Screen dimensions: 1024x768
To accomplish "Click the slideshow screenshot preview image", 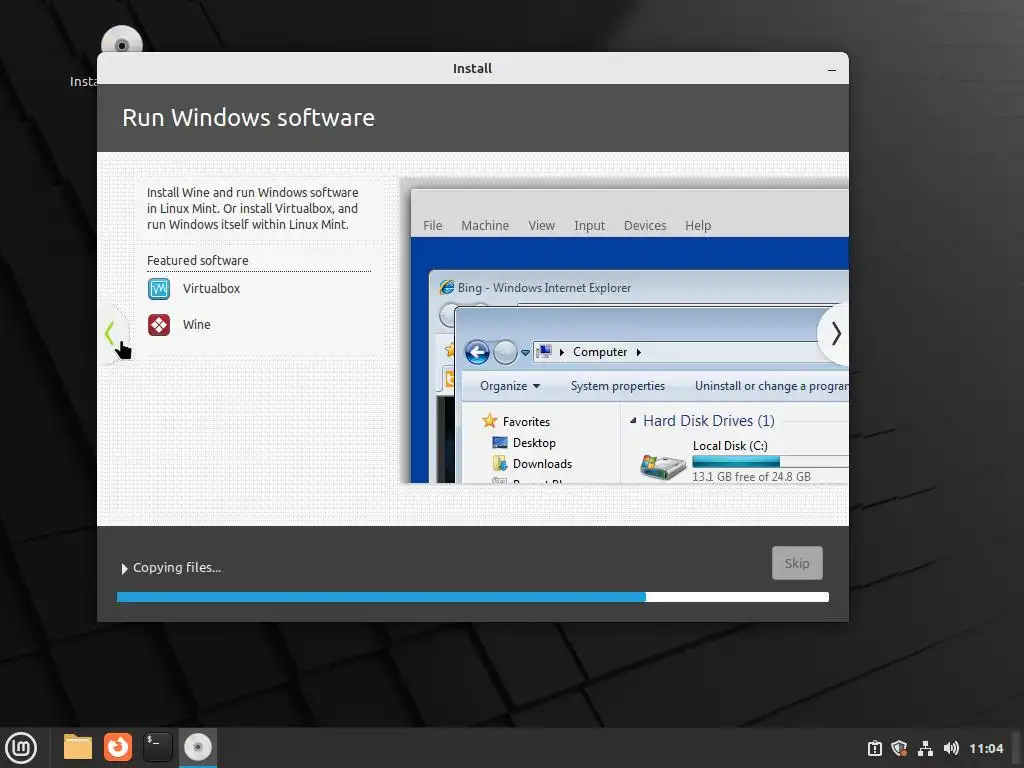I will pos(624,330).
